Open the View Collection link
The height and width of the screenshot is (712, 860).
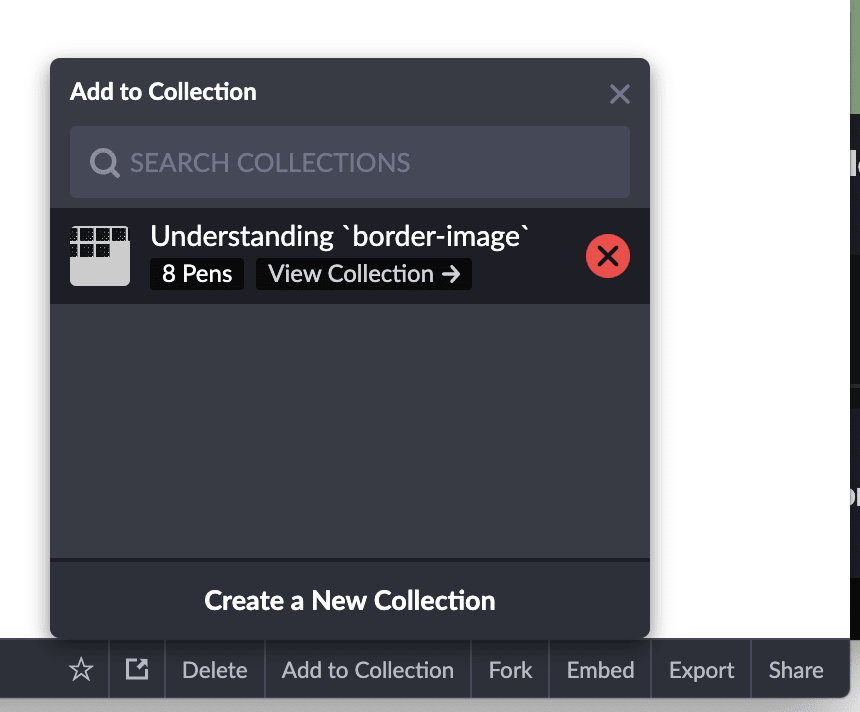pos(364,274)
